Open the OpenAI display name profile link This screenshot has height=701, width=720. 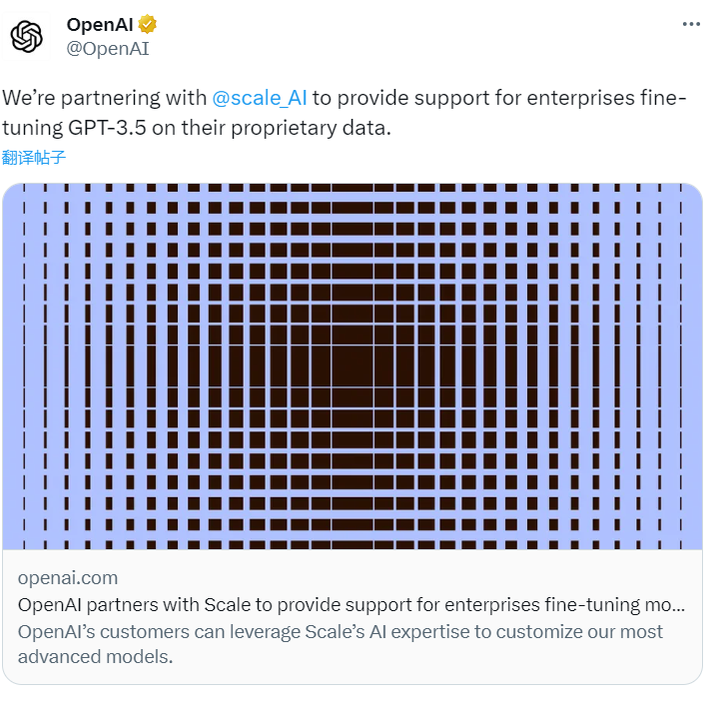pyautogui.click(x=100, y=25)
